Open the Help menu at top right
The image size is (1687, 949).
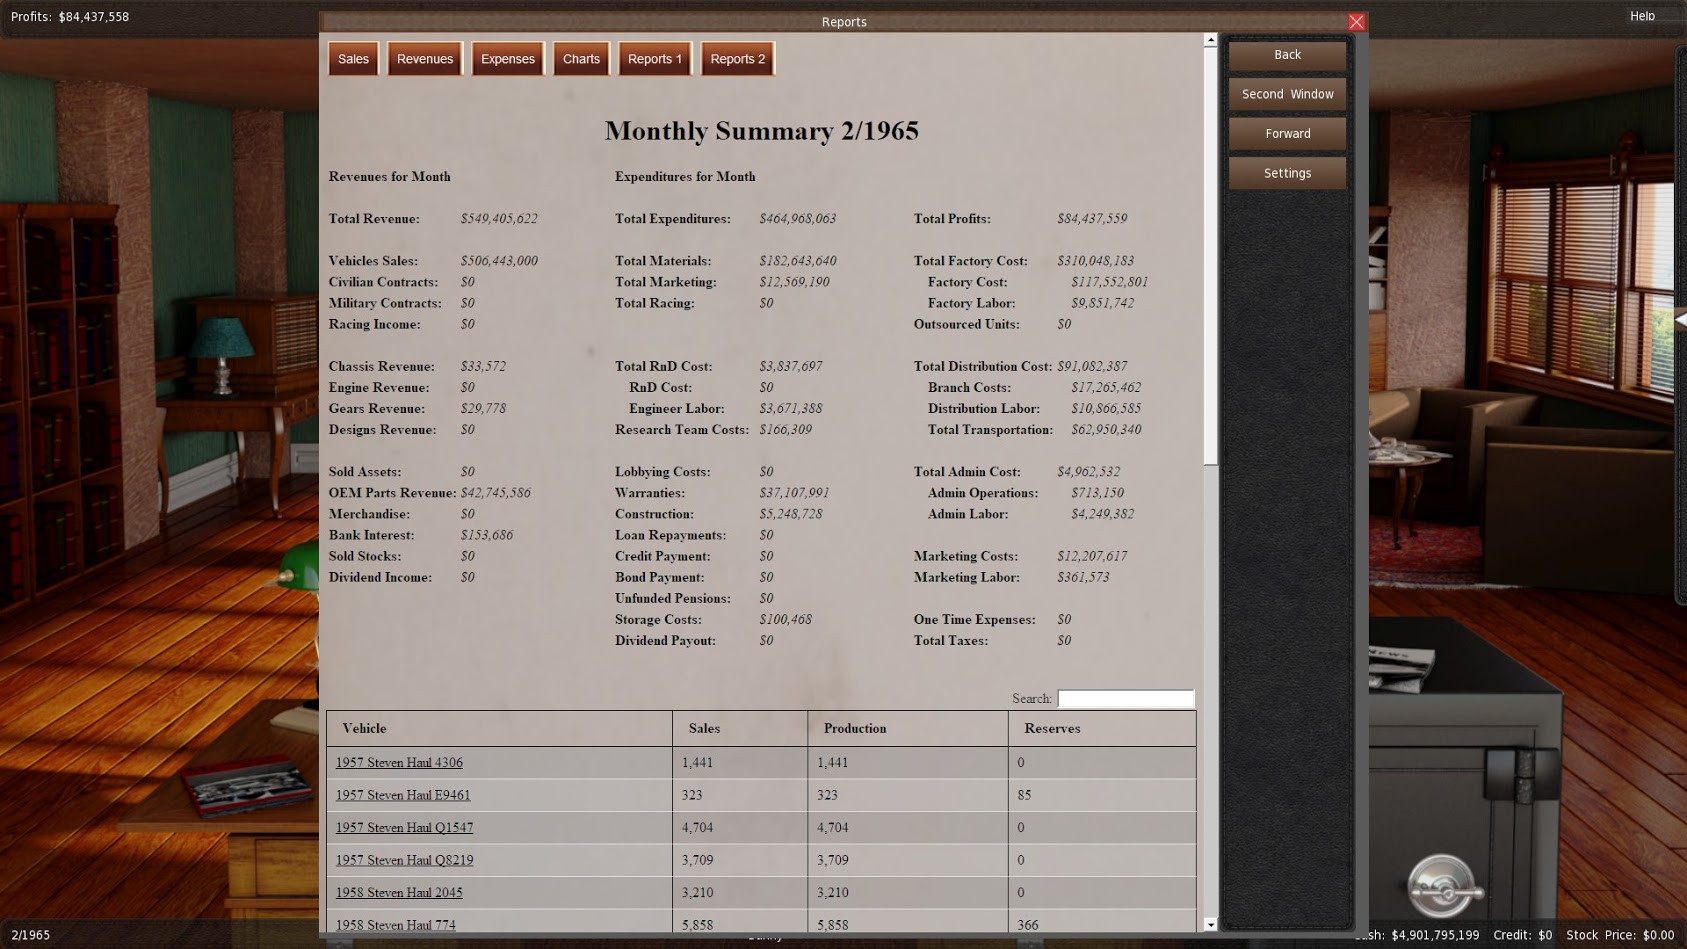pos(1642,16)
